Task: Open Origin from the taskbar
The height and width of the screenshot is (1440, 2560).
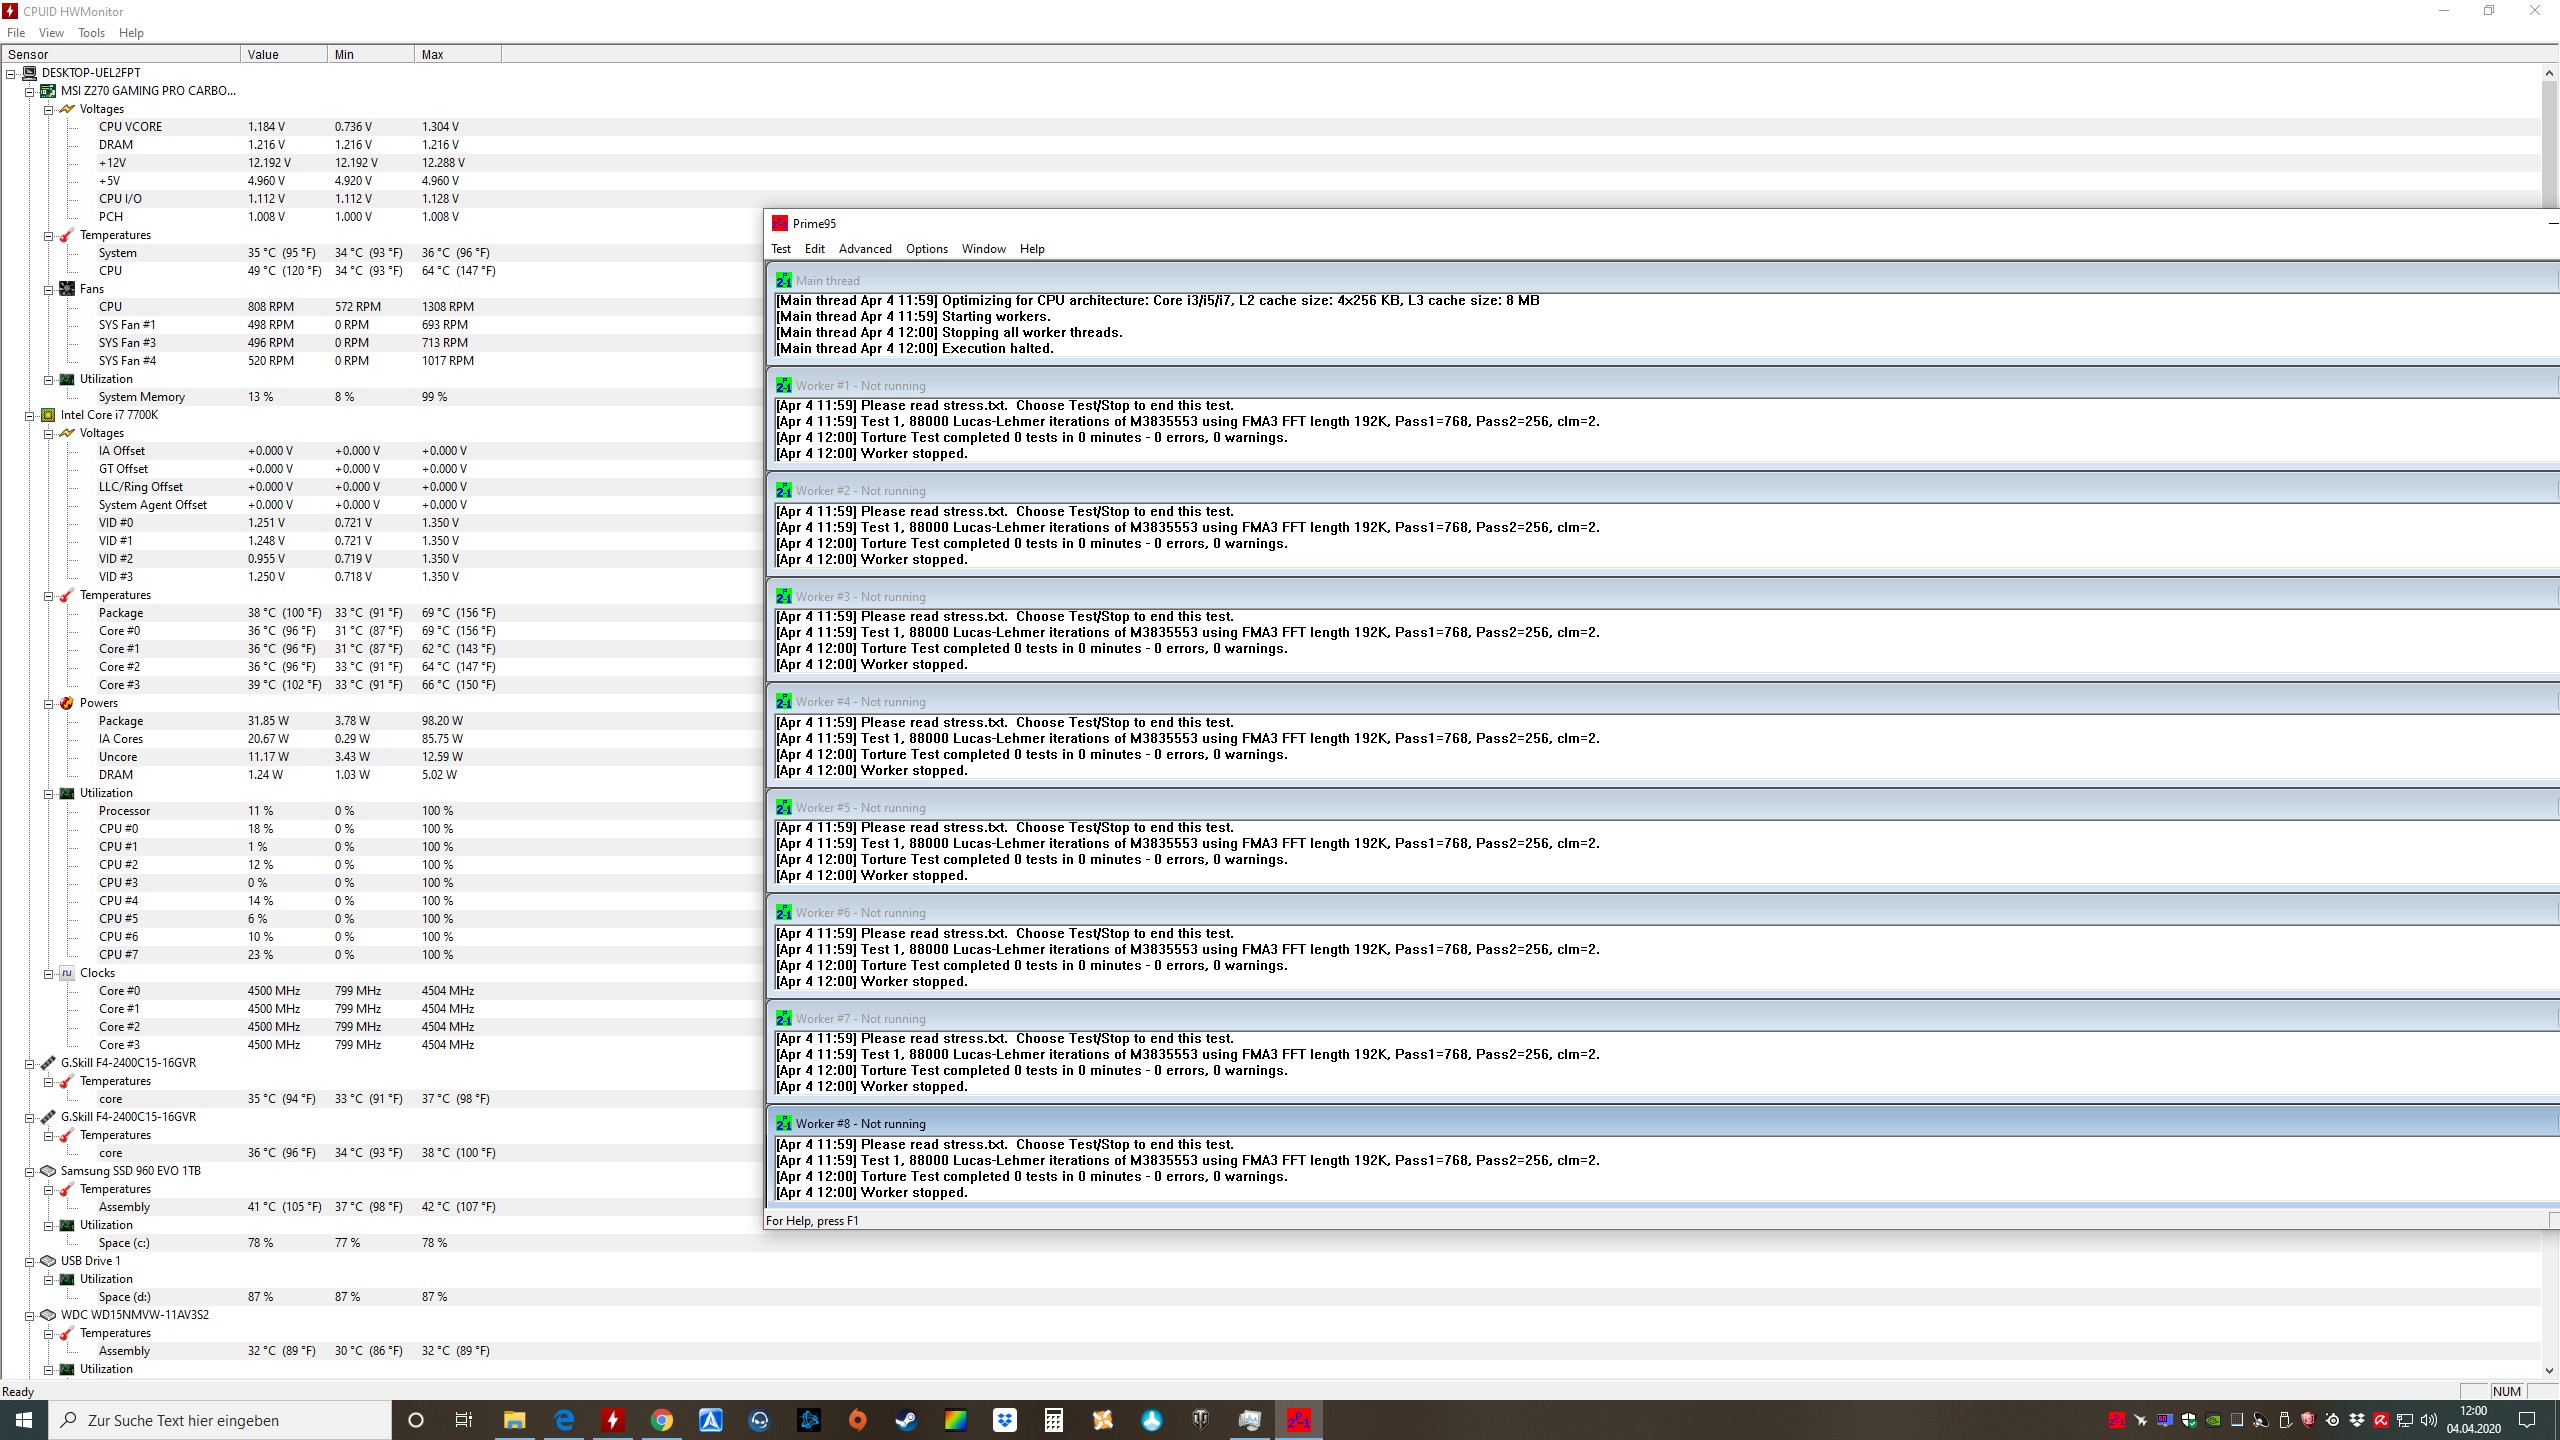Action: 857,1420
